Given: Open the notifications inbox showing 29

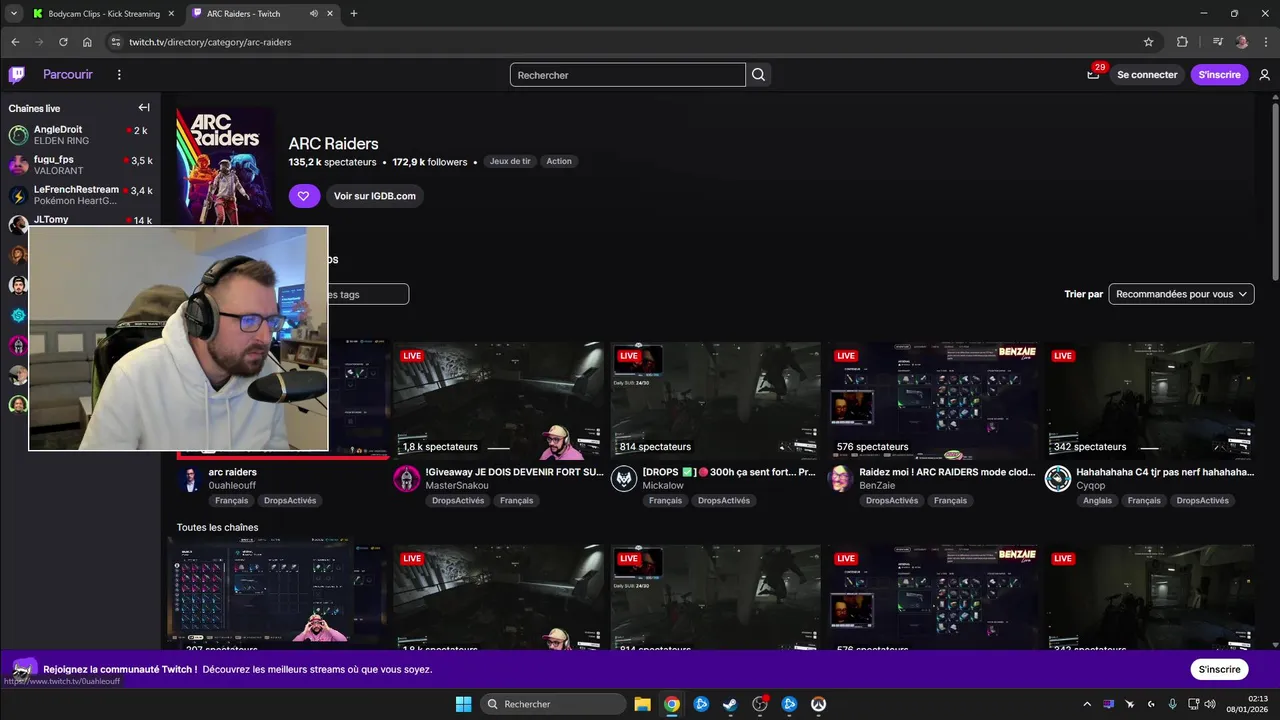Looking at the screenshot, I should pos(1093,75).
